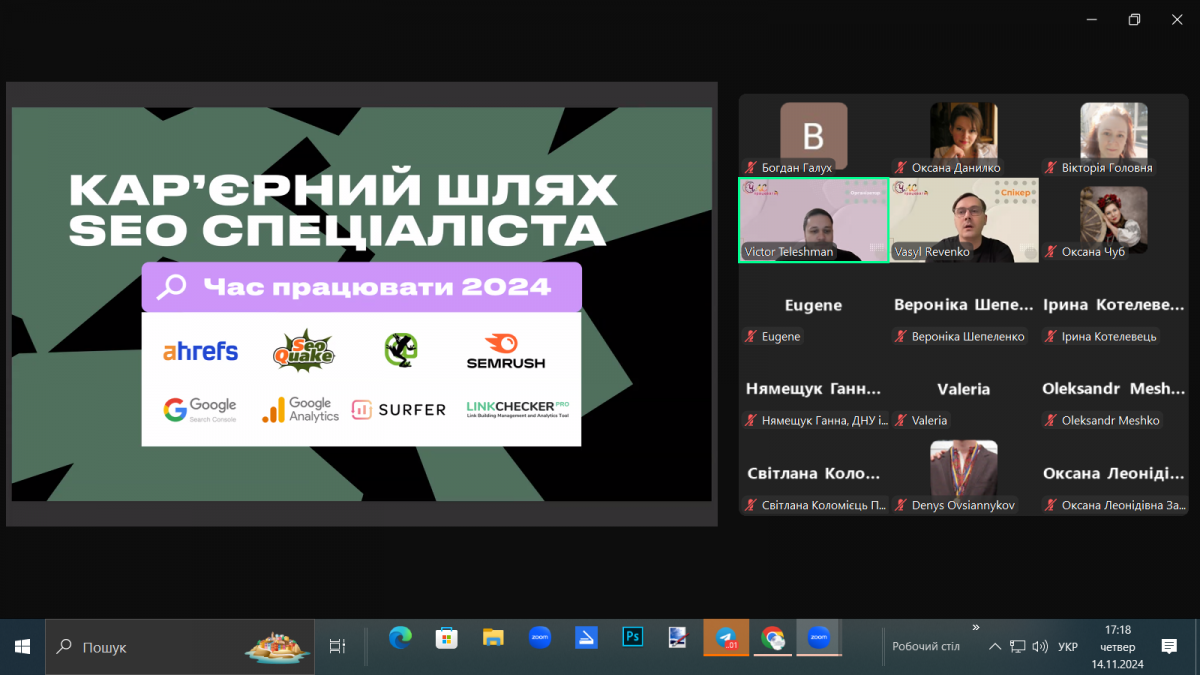The width and height of the screenshot is (1200, 675).
Task: Click the Пошук search box
Action: (x=150, y=647)
